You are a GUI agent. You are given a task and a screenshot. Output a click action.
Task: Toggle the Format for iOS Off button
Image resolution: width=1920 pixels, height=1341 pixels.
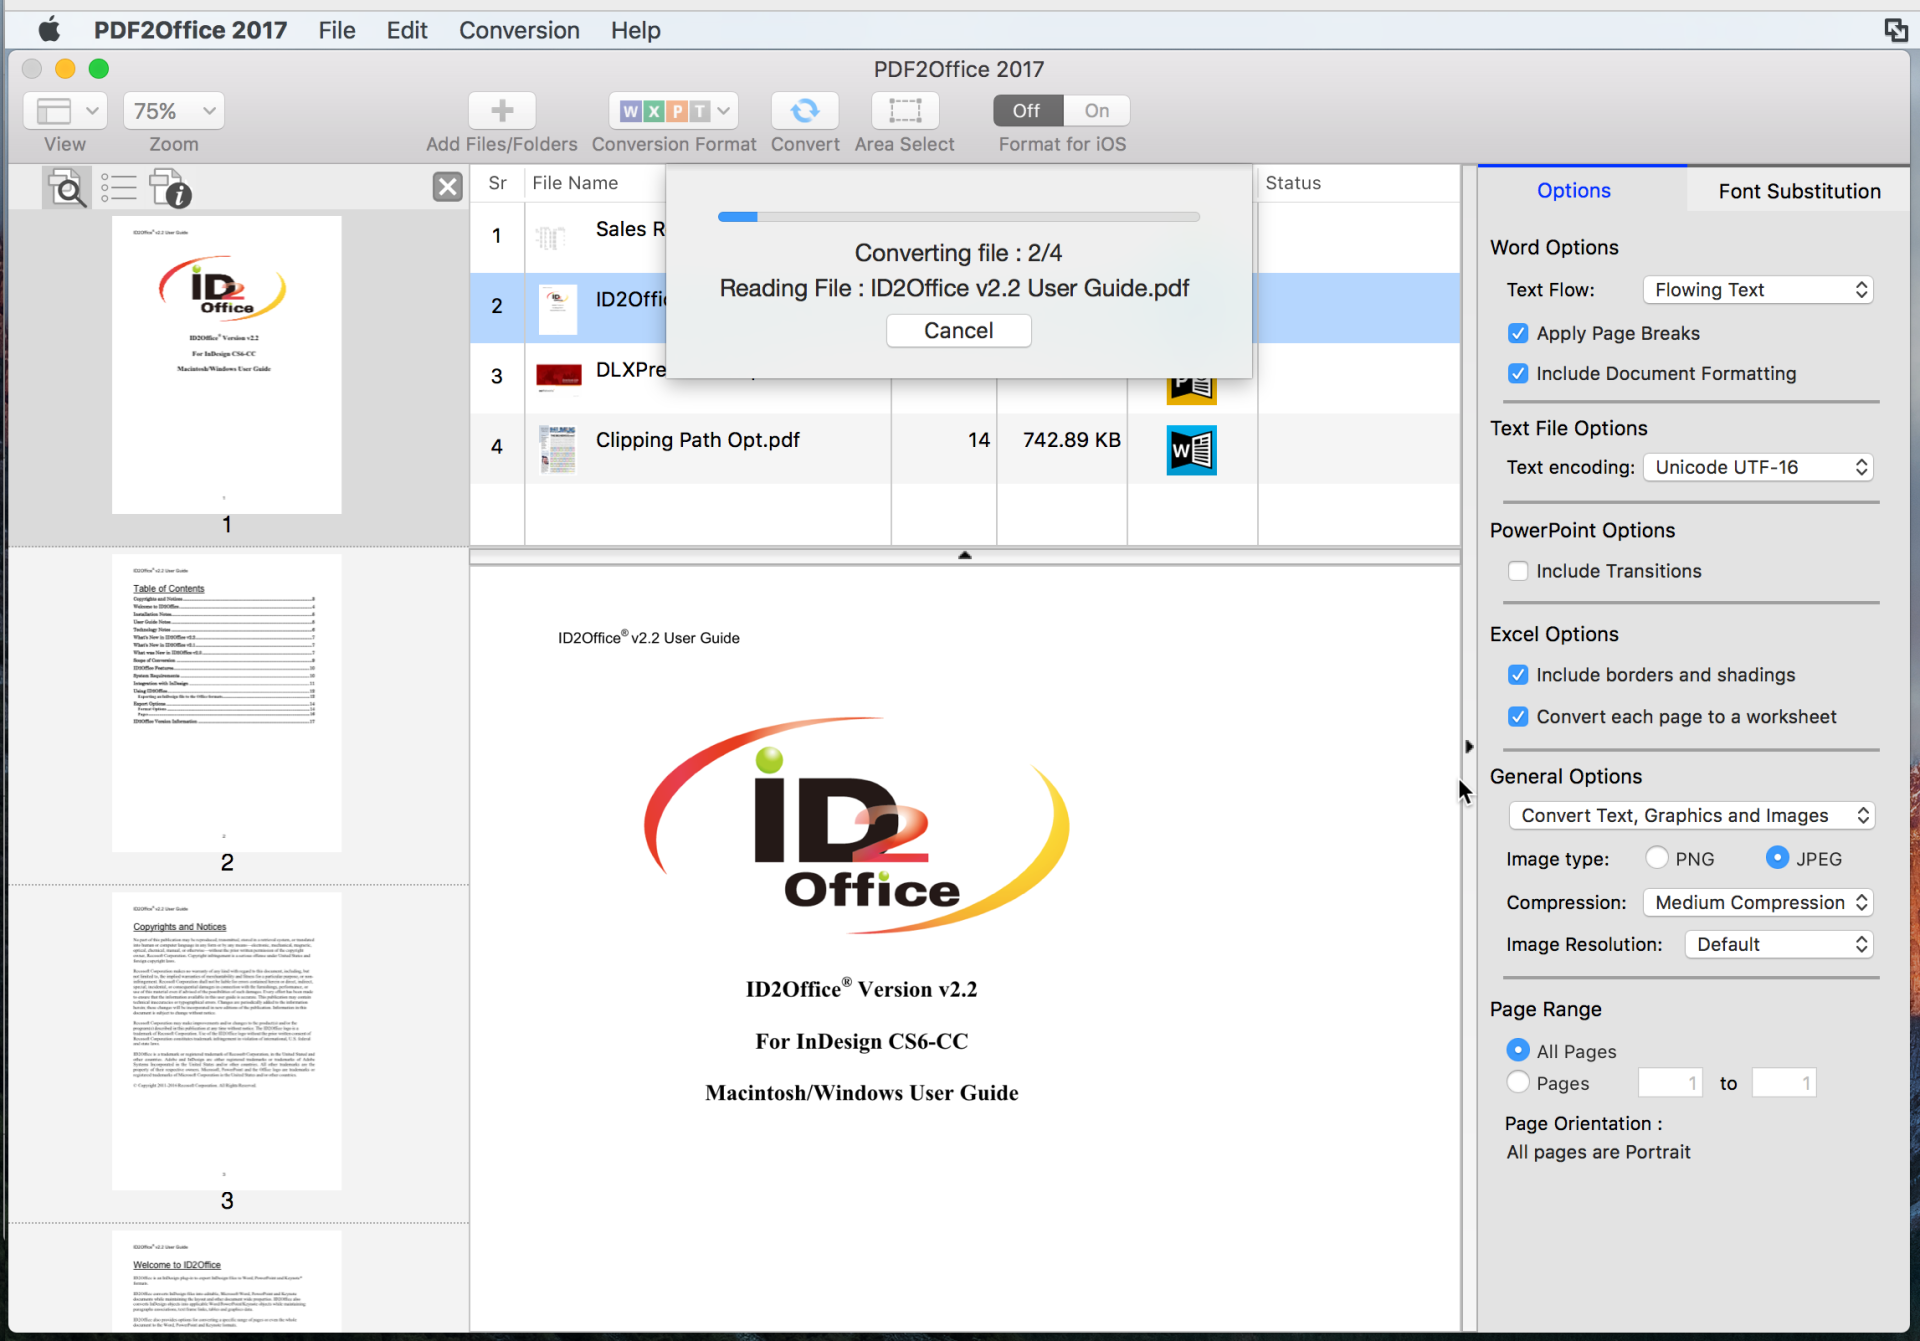[1029, 109]
